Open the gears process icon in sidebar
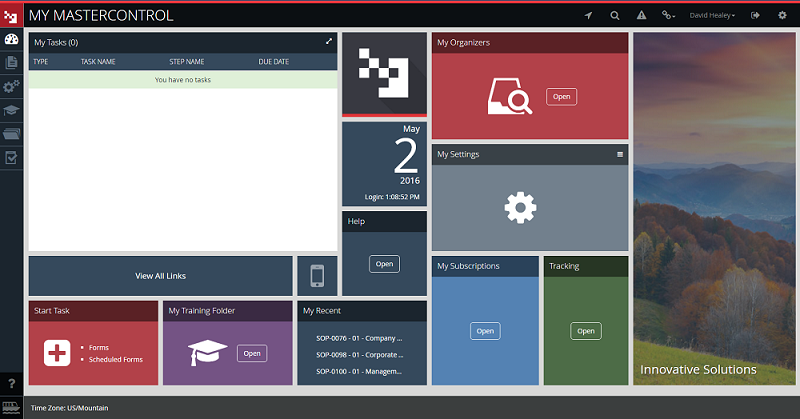Viewport: 800px width, 419px height. (11, 86)
